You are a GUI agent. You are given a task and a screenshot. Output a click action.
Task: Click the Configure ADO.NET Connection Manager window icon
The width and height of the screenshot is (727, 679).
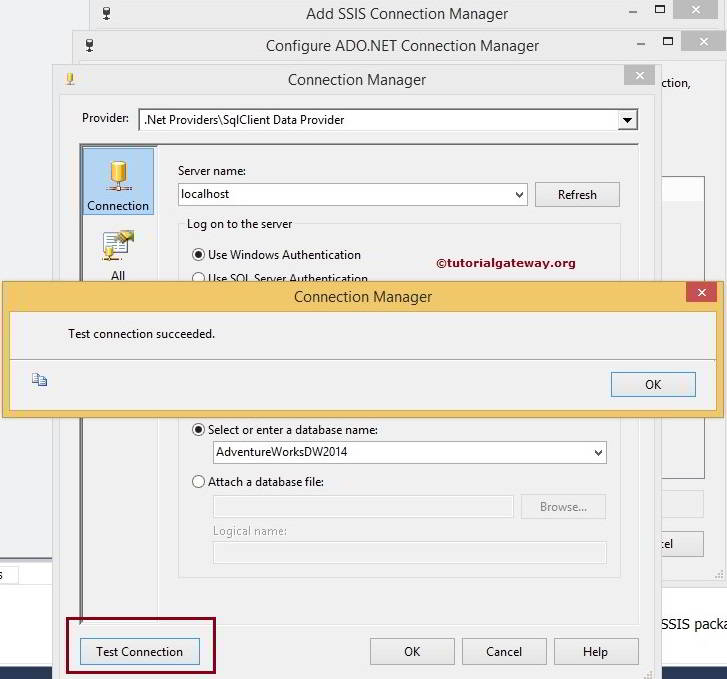tap(89, 45)
